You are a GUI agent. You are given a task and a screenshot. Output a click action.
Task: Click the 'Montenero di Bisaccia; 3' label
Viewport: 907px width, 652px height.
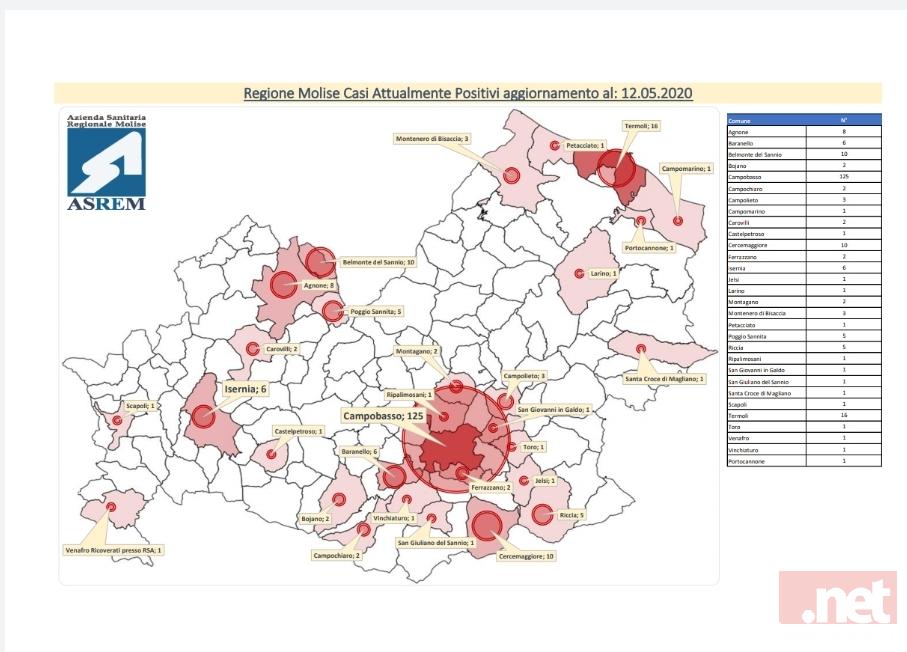[432, 139]
